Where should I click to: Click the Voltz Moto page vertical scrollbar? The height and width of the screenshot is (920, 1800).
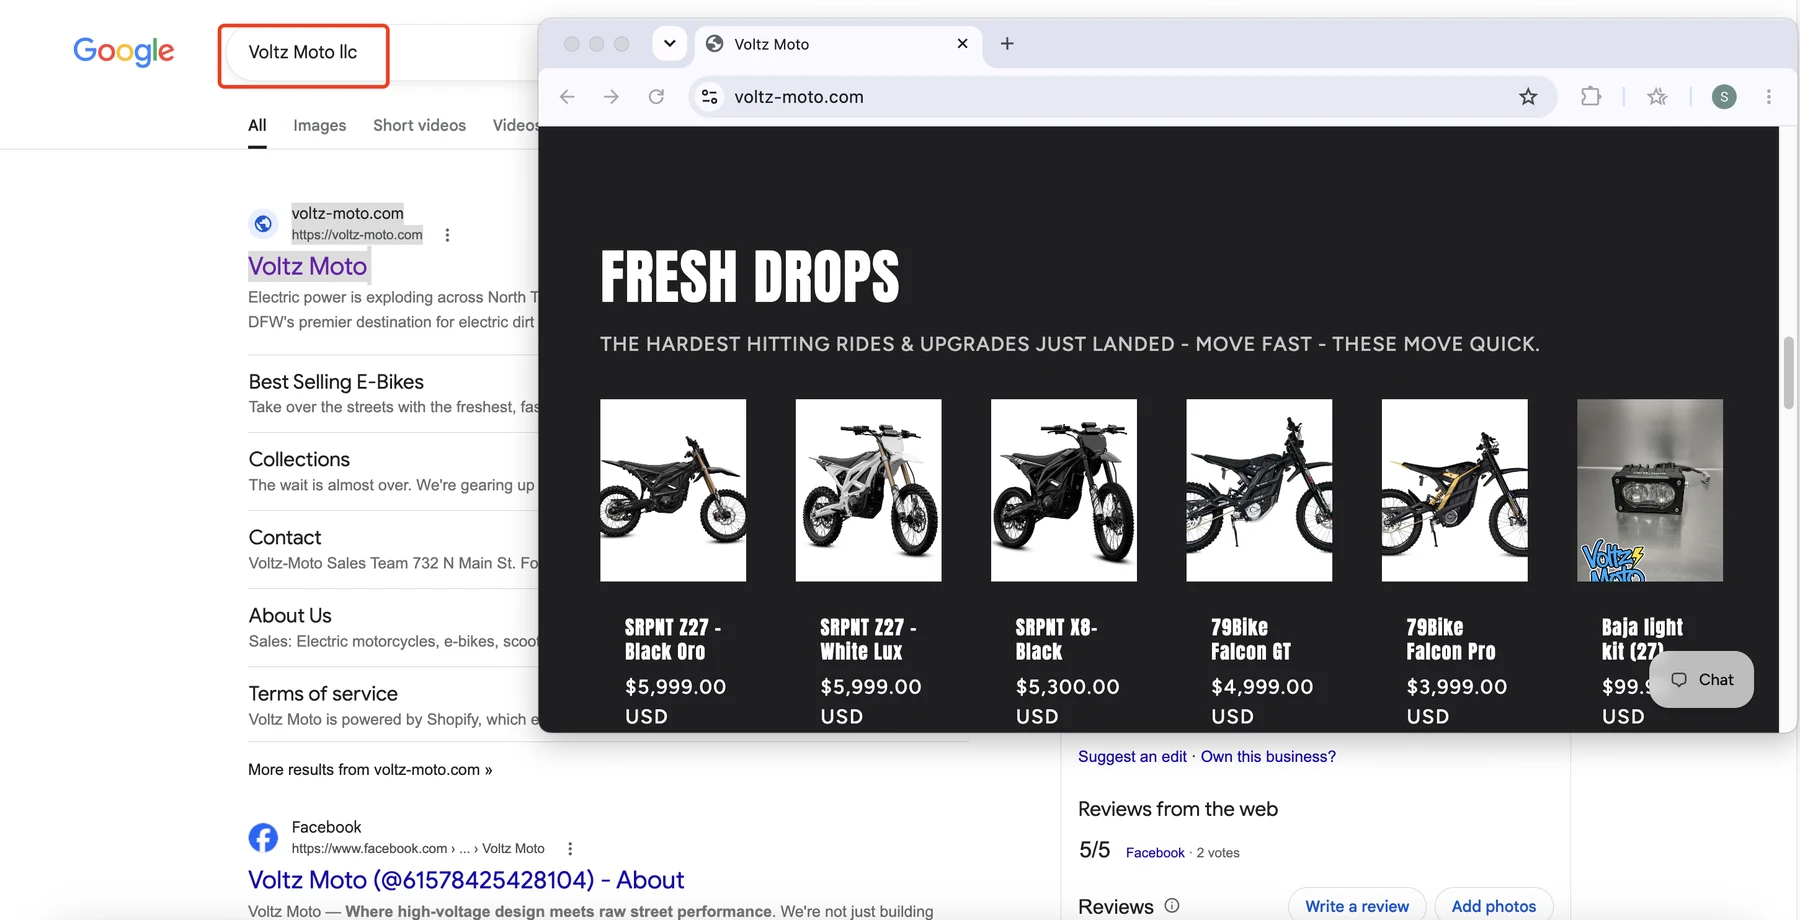coord(1789,373)
